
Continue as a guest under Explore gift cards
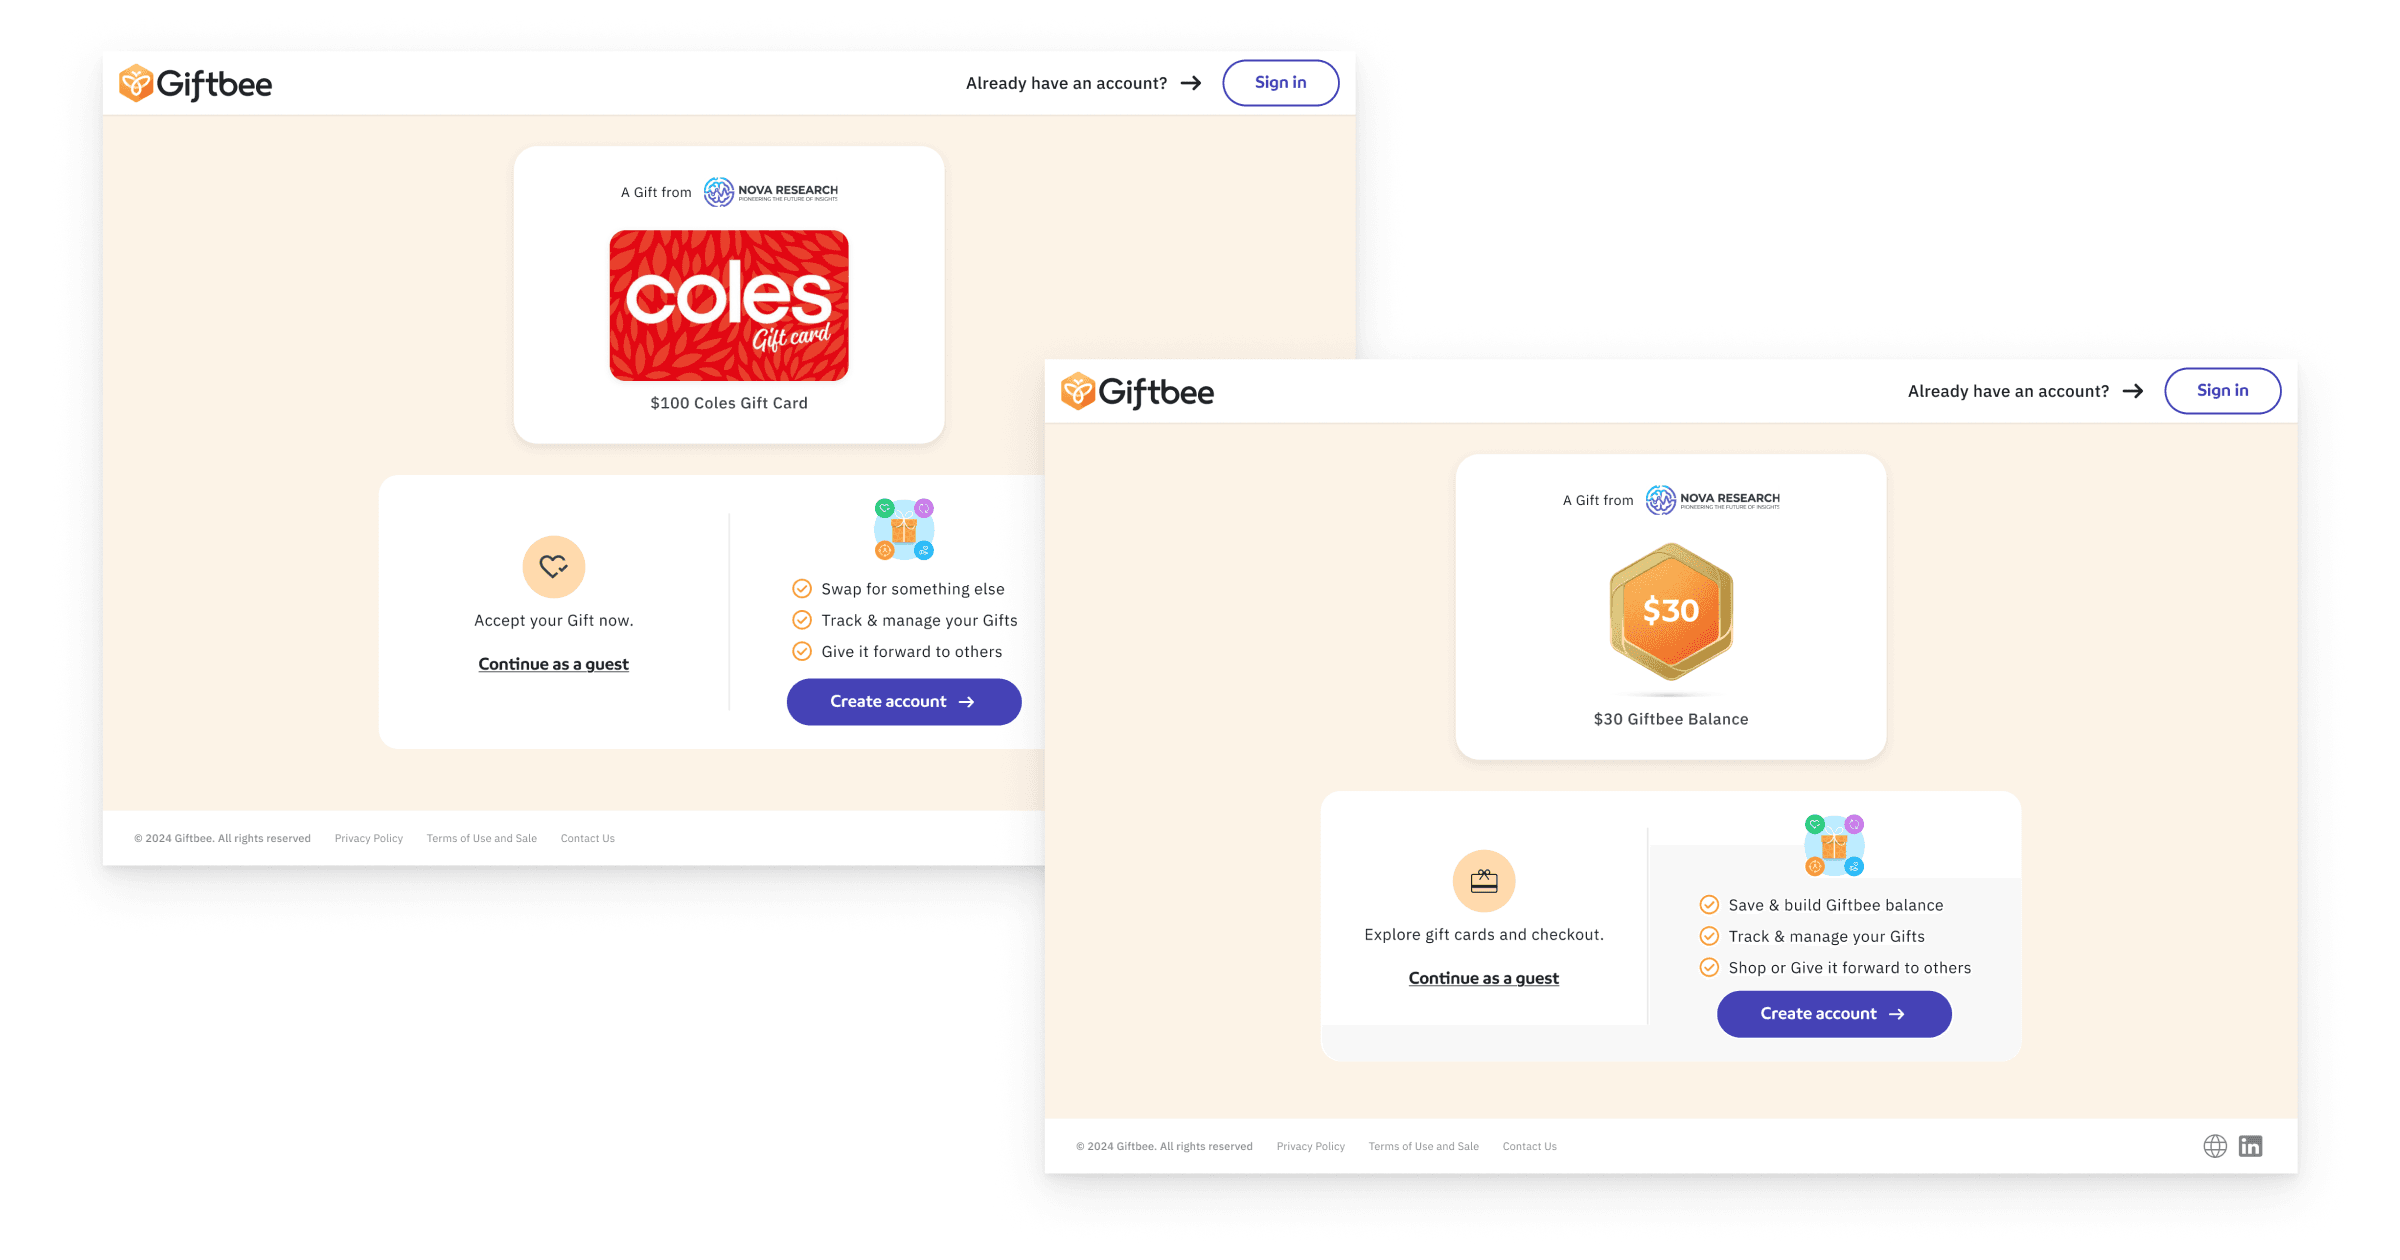click(1484, 978)
